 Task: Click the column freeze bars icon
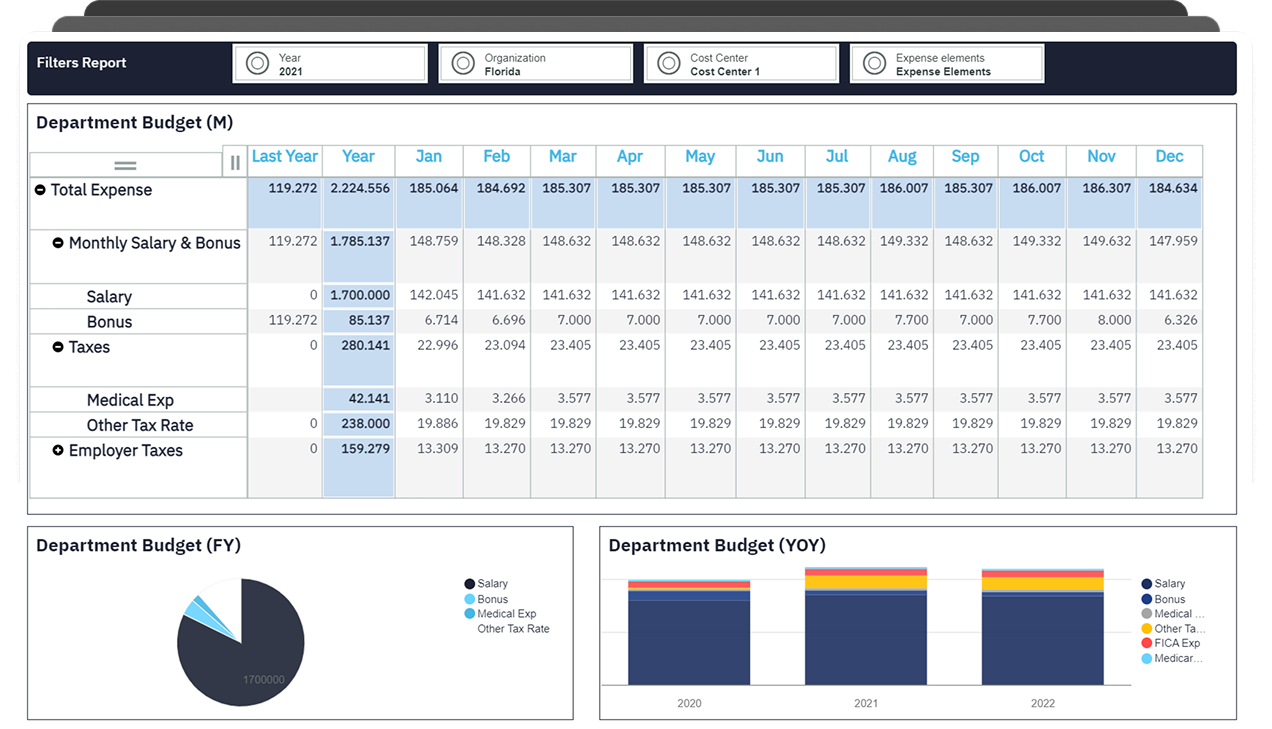tap(235, 163)
